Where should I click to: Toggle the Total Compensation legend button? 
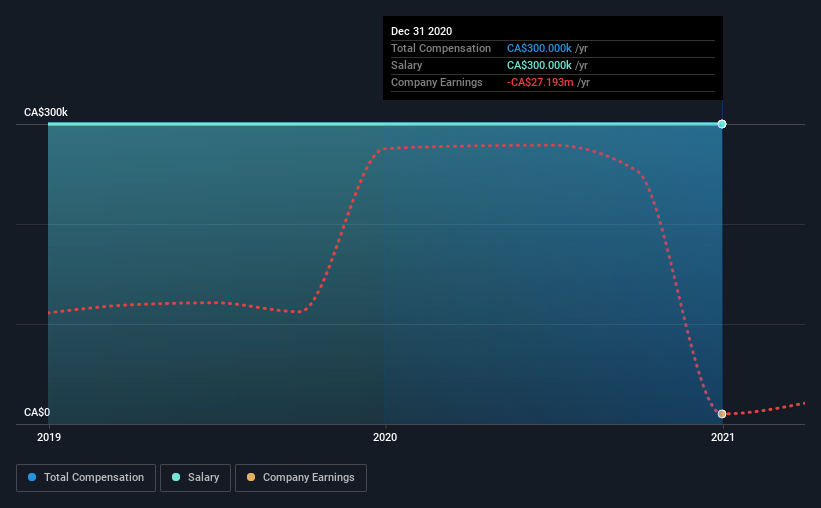[x=86, y=478]
